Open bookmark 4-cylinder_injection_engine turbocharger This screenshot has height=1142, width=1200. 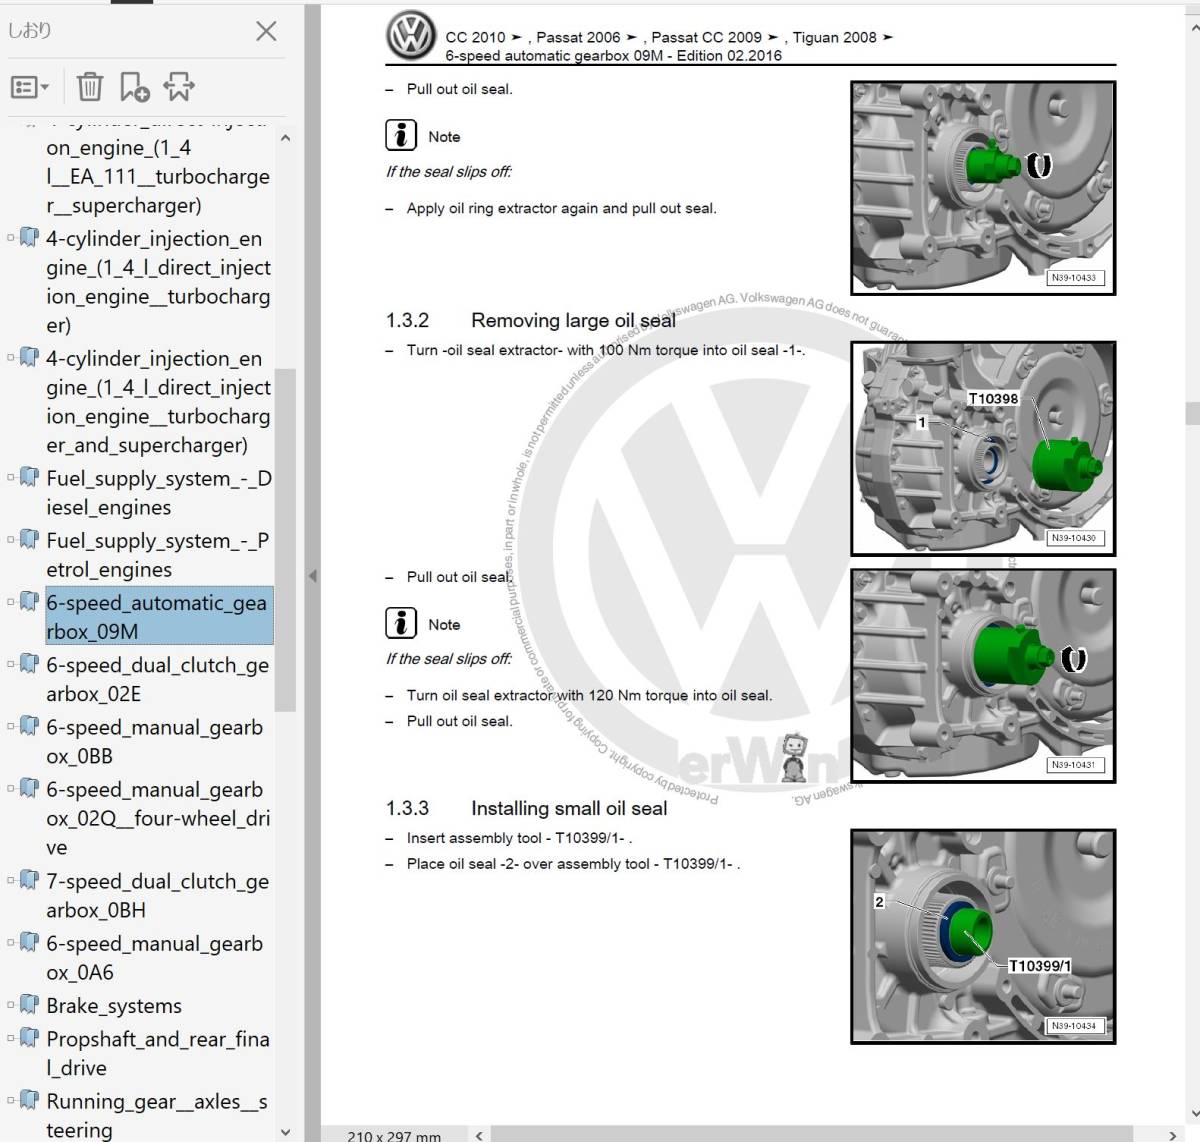pyautogui.click(x=158, y=282)
